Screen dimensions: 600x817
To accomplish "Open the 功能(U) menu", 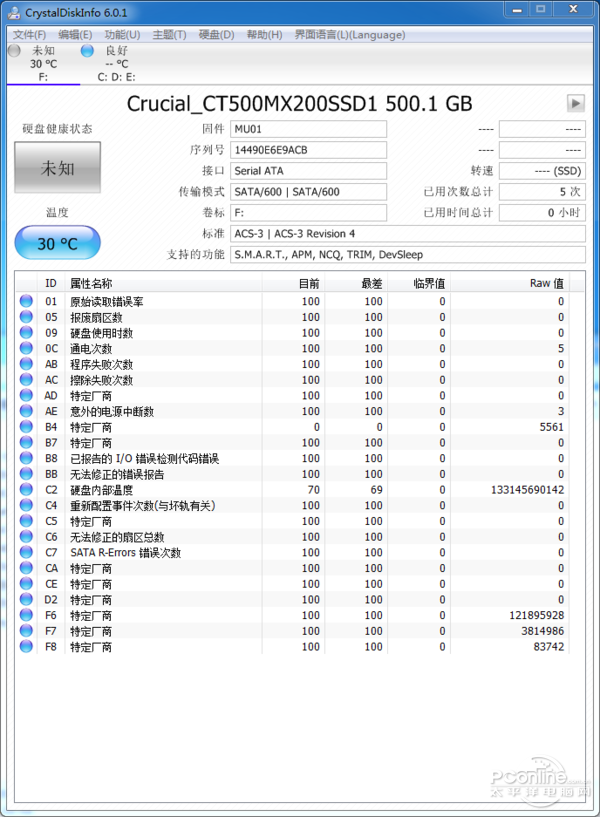I will [x=122, y=35].
